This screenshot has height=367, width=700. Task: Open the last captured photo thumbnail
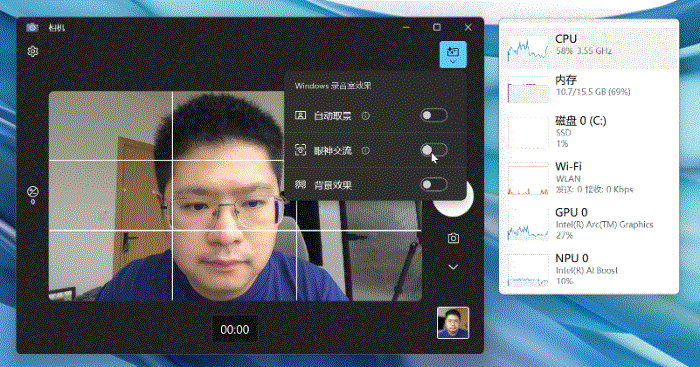coord(453,322)
